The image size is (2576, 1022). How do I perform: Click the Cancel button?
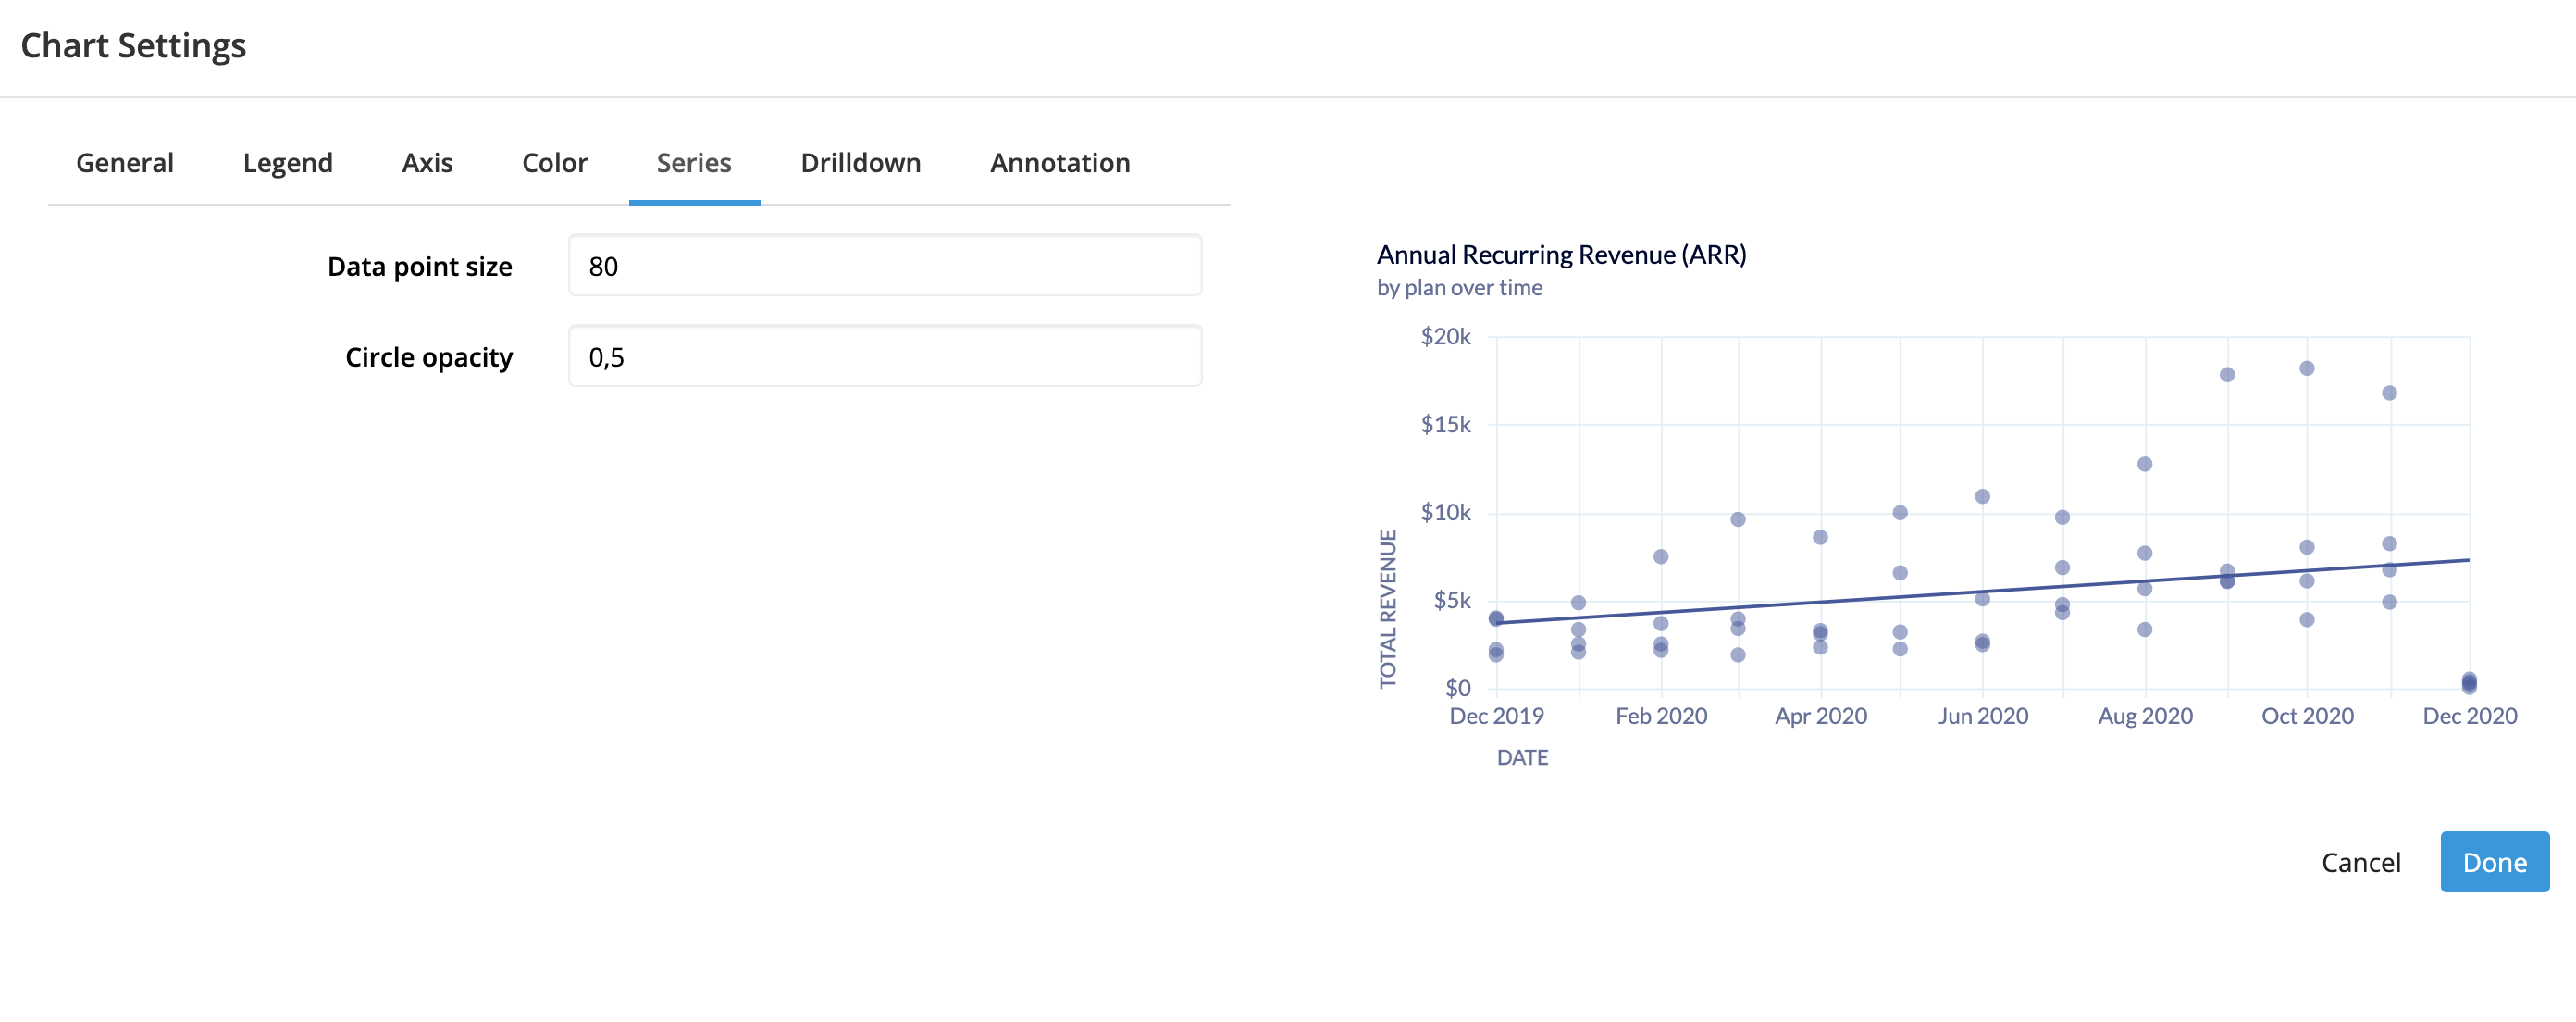click(2360, 863)
